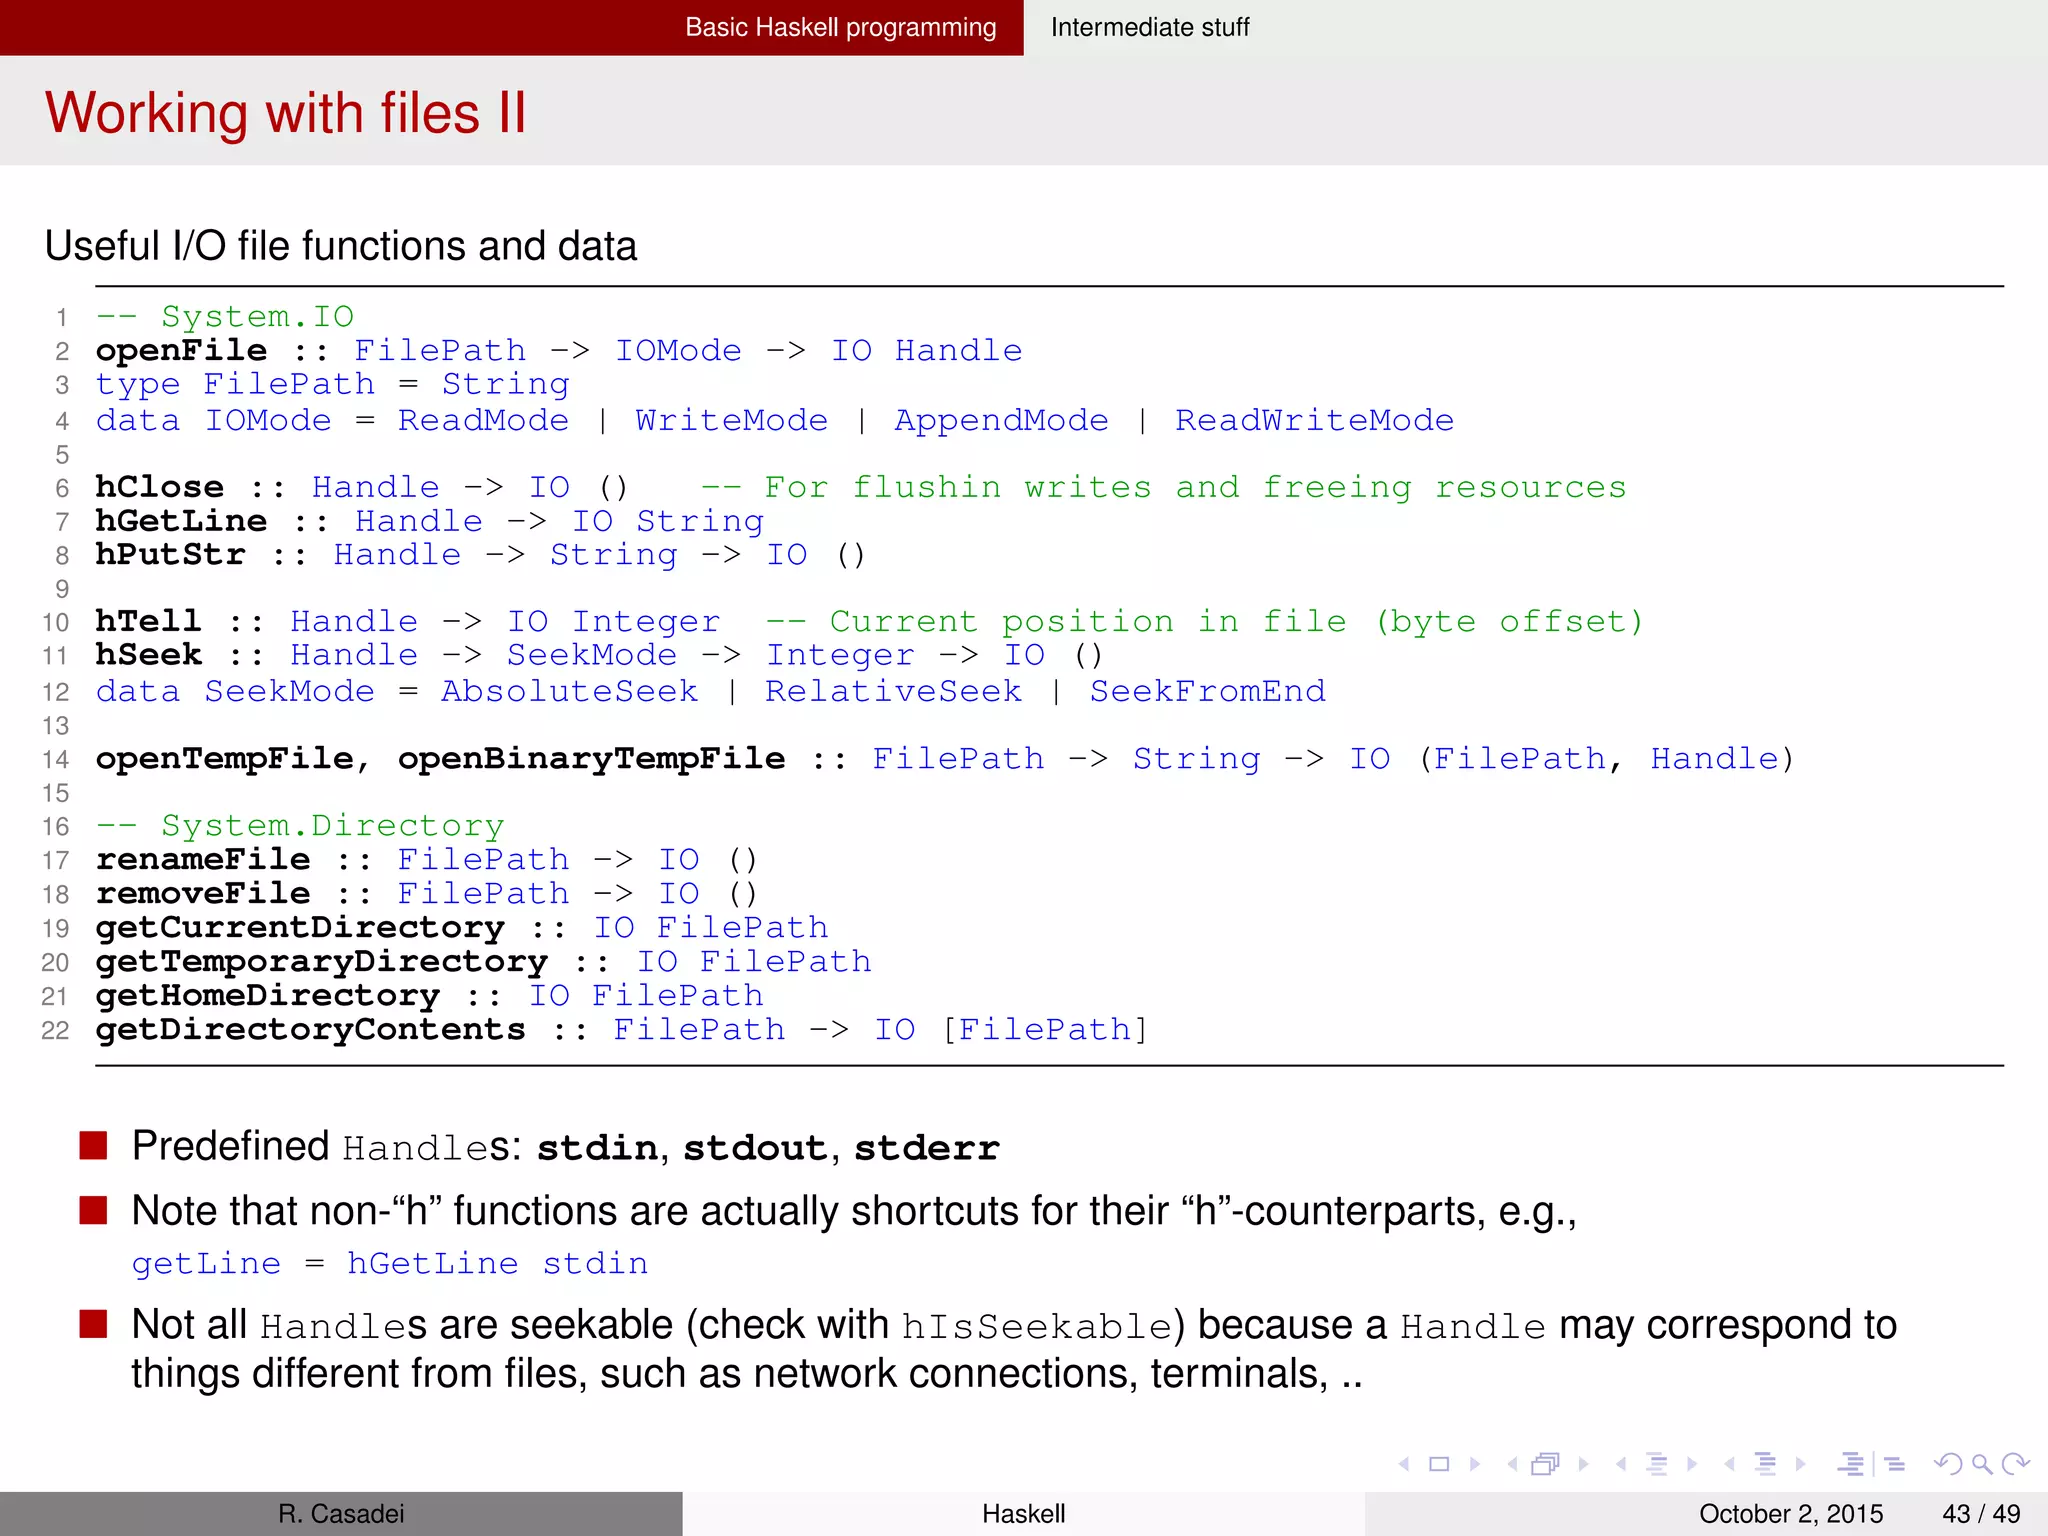Click the section navigation icon
Screen dimensions: 2048x1536
[1765, 1464]
